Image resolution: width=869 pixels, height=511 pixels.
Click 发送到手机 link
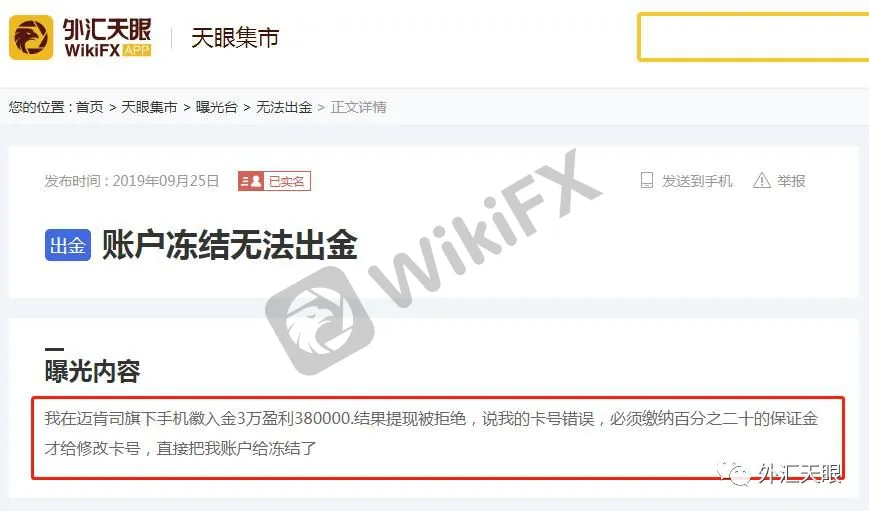click(697, 181)
